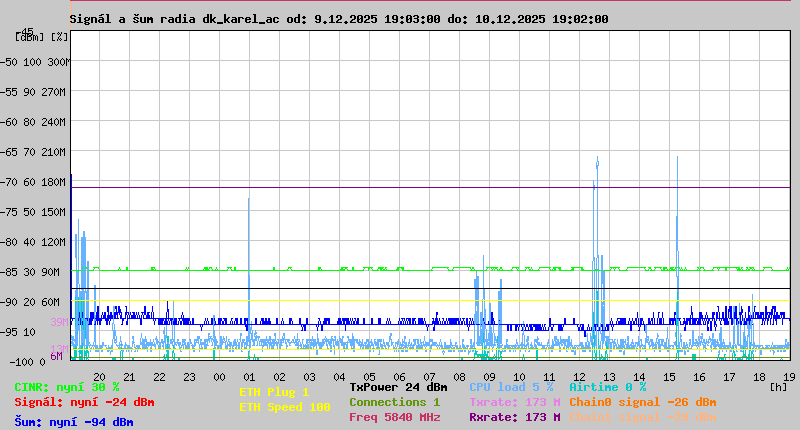Image resolution: width=800 pixels, height=430 pixels.
Task: Click the '12' hour label on the time axis
Action: click(579, 377)
